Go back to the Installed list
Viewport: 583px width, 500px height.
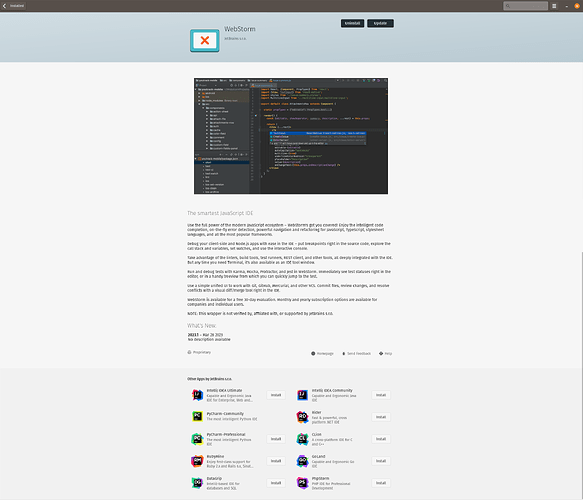[13, 6]
